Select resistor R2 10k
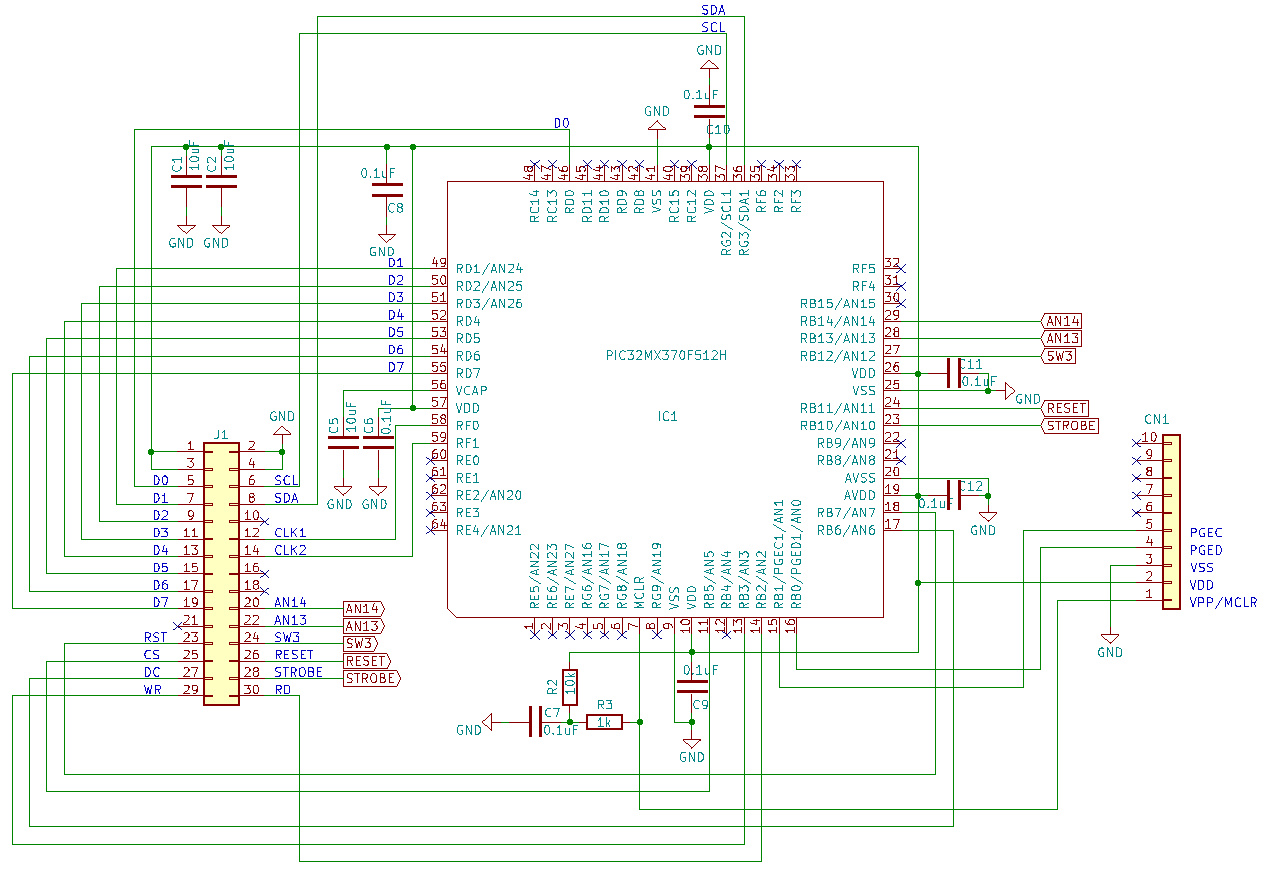This screenshot has height=870, width=1265. pos(569,685)
